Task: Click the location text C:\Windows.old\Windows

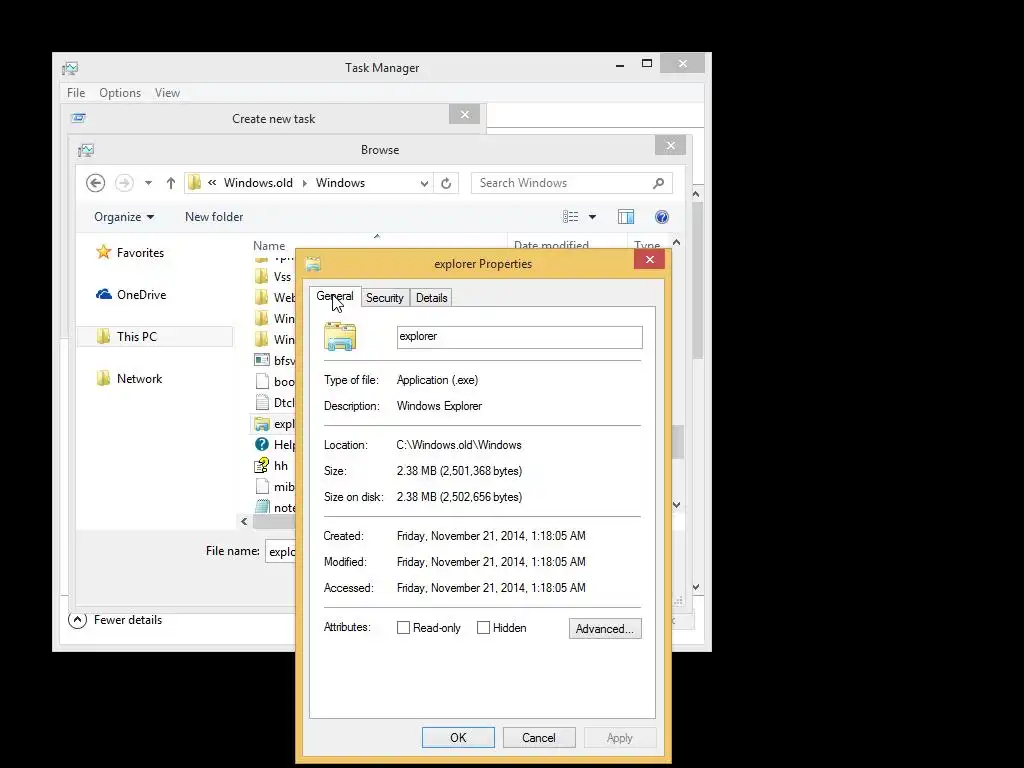Action: 458,445
